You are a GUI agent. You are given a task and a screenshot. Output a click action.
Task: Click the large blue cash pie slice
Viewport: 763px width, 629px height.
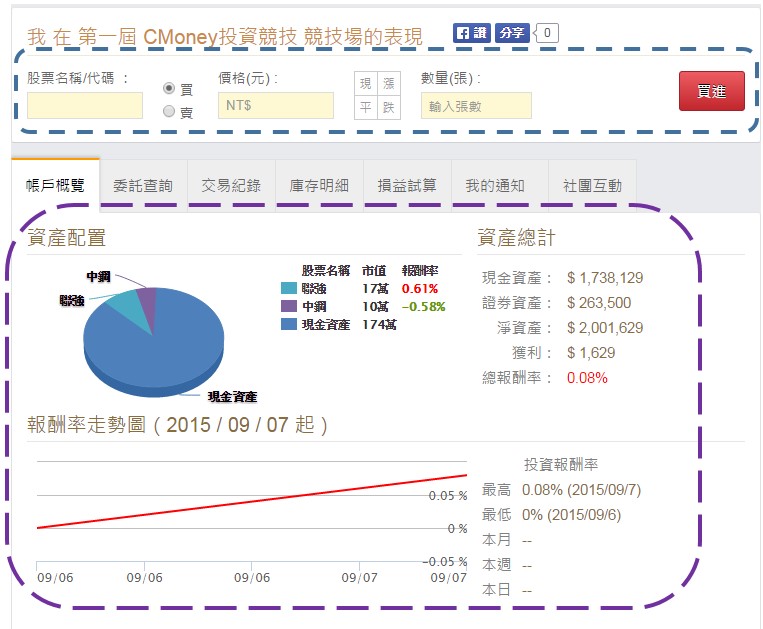pyautogui.click(x=156, y=355)
